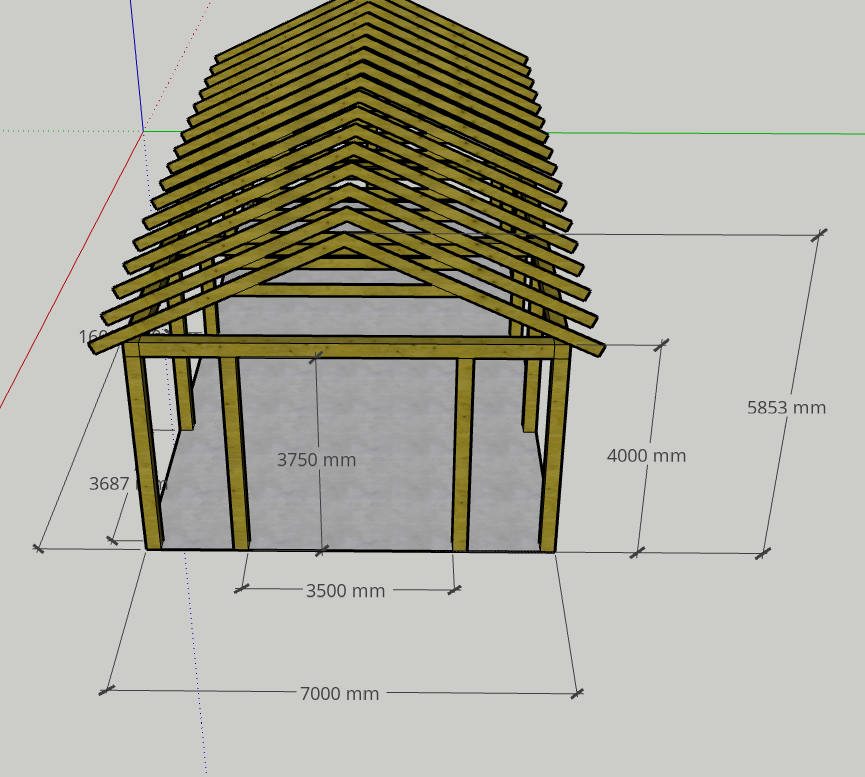Click the apex of the front rafters
Viewport: 865px width, 777px height.
pyautogui.click(x=346, y=240)
